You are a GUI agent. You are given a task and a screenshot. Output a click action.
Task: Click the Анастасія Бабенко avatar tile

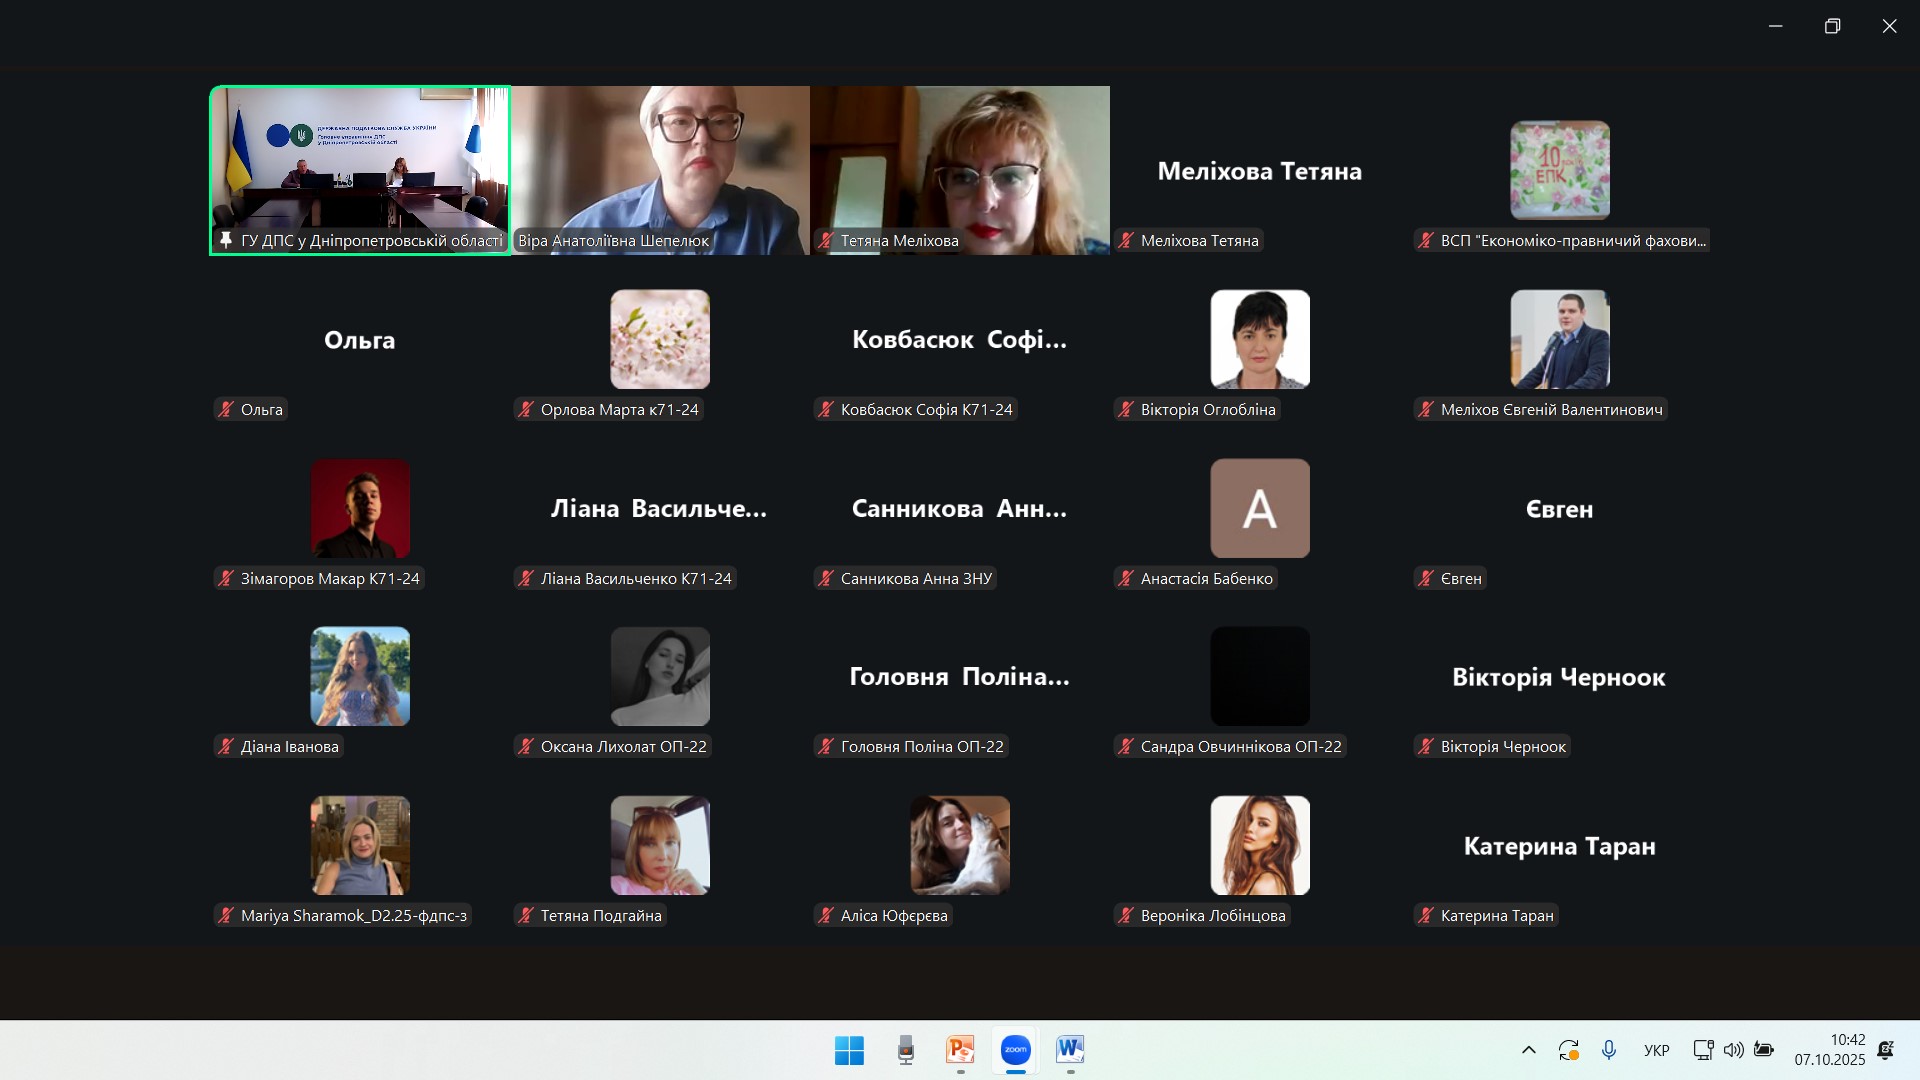1259,508
